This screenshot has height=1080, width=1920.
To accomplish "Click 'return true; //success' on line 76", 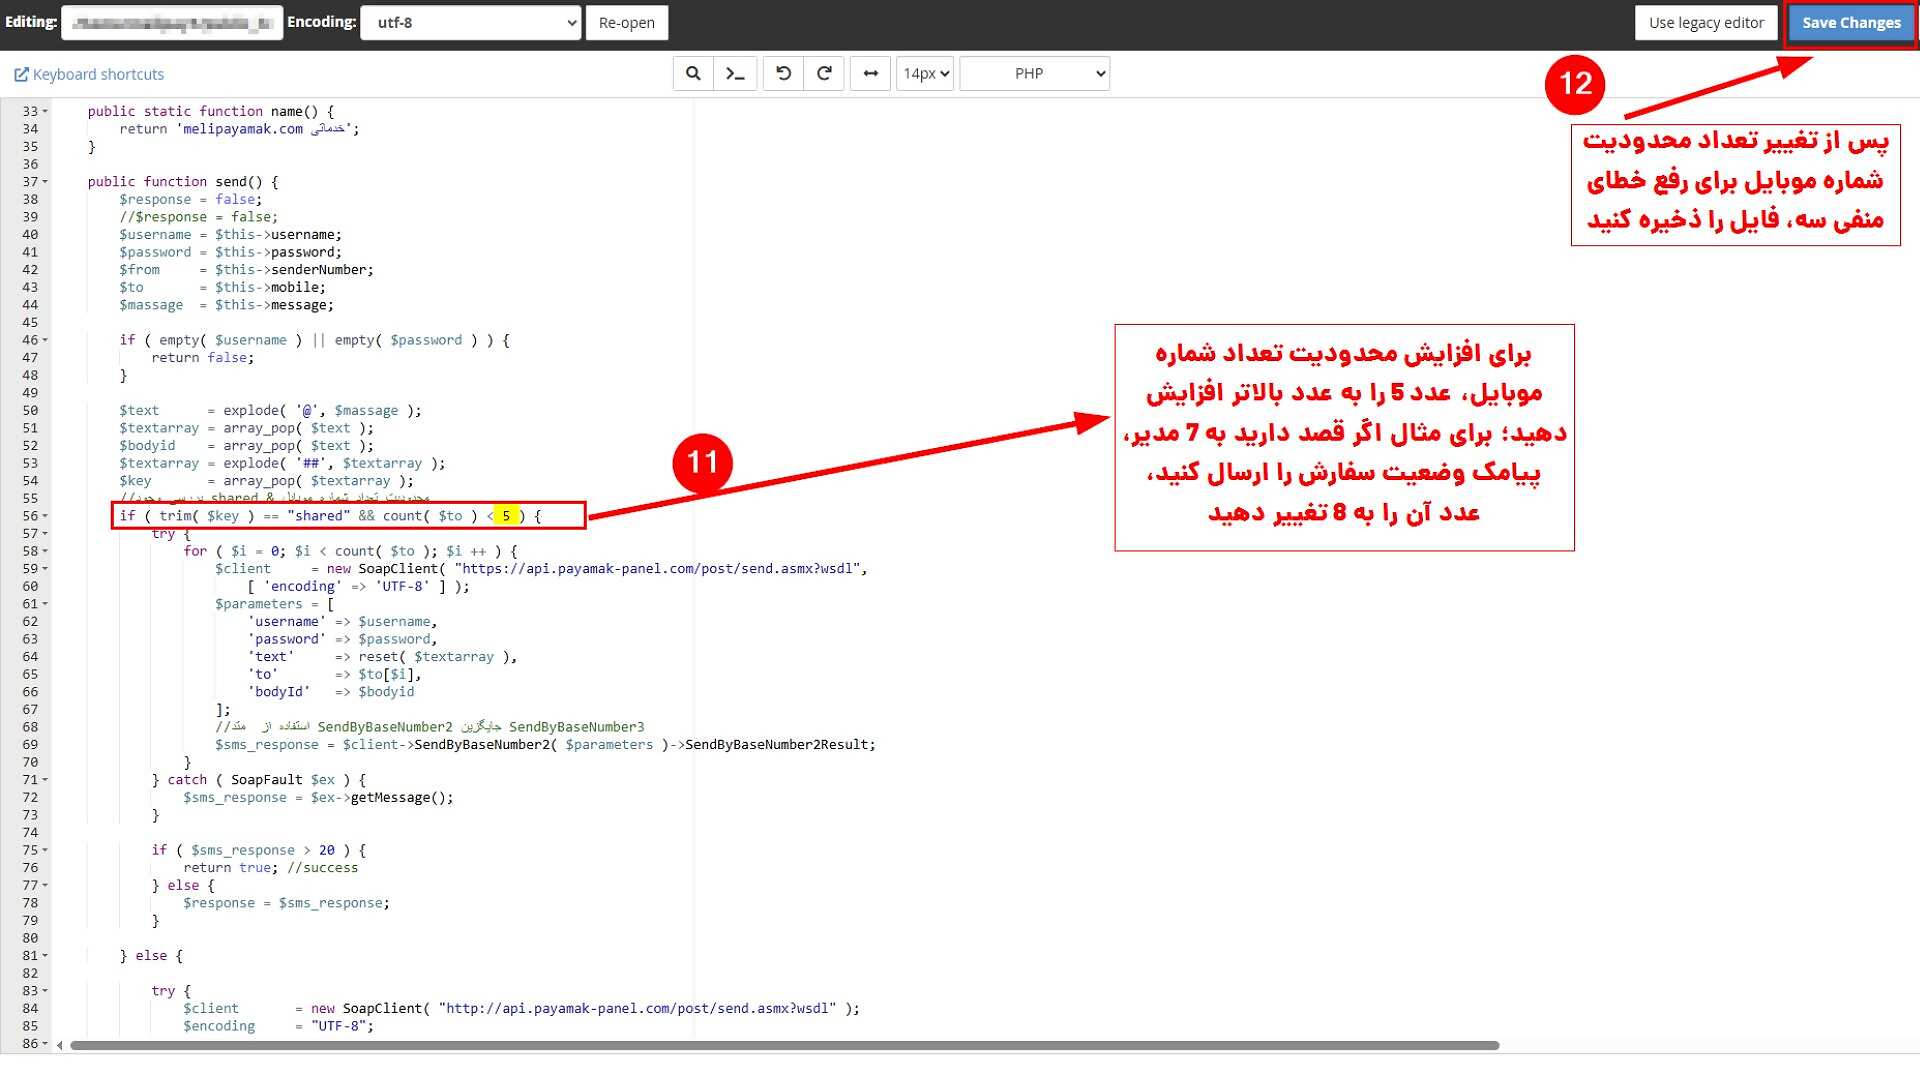I will [x=271, y=868].
